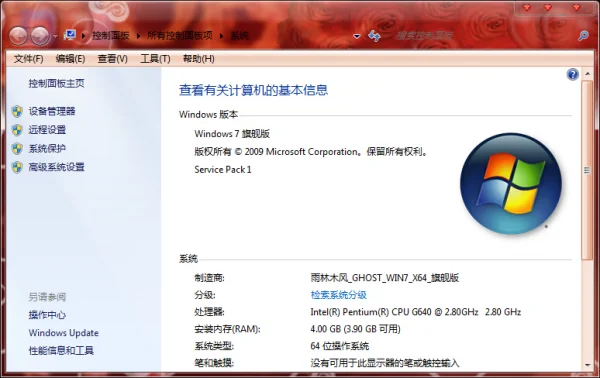Viewport: 600px width, 378px height.
Task: Expand the arrow after 控制面板 breadcrumb
Action: click(138, 36)
